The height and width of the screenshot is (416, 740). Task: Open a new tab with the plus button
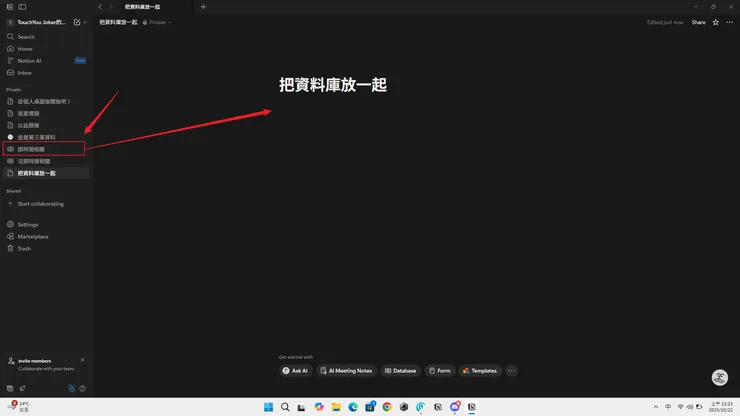[x=203, y=7]
